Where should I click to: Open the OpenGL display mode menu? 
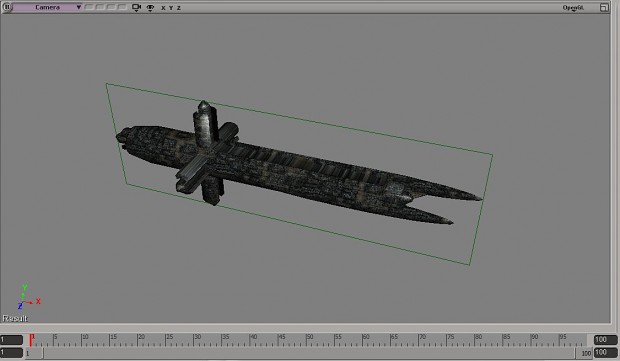click(573, 8)
